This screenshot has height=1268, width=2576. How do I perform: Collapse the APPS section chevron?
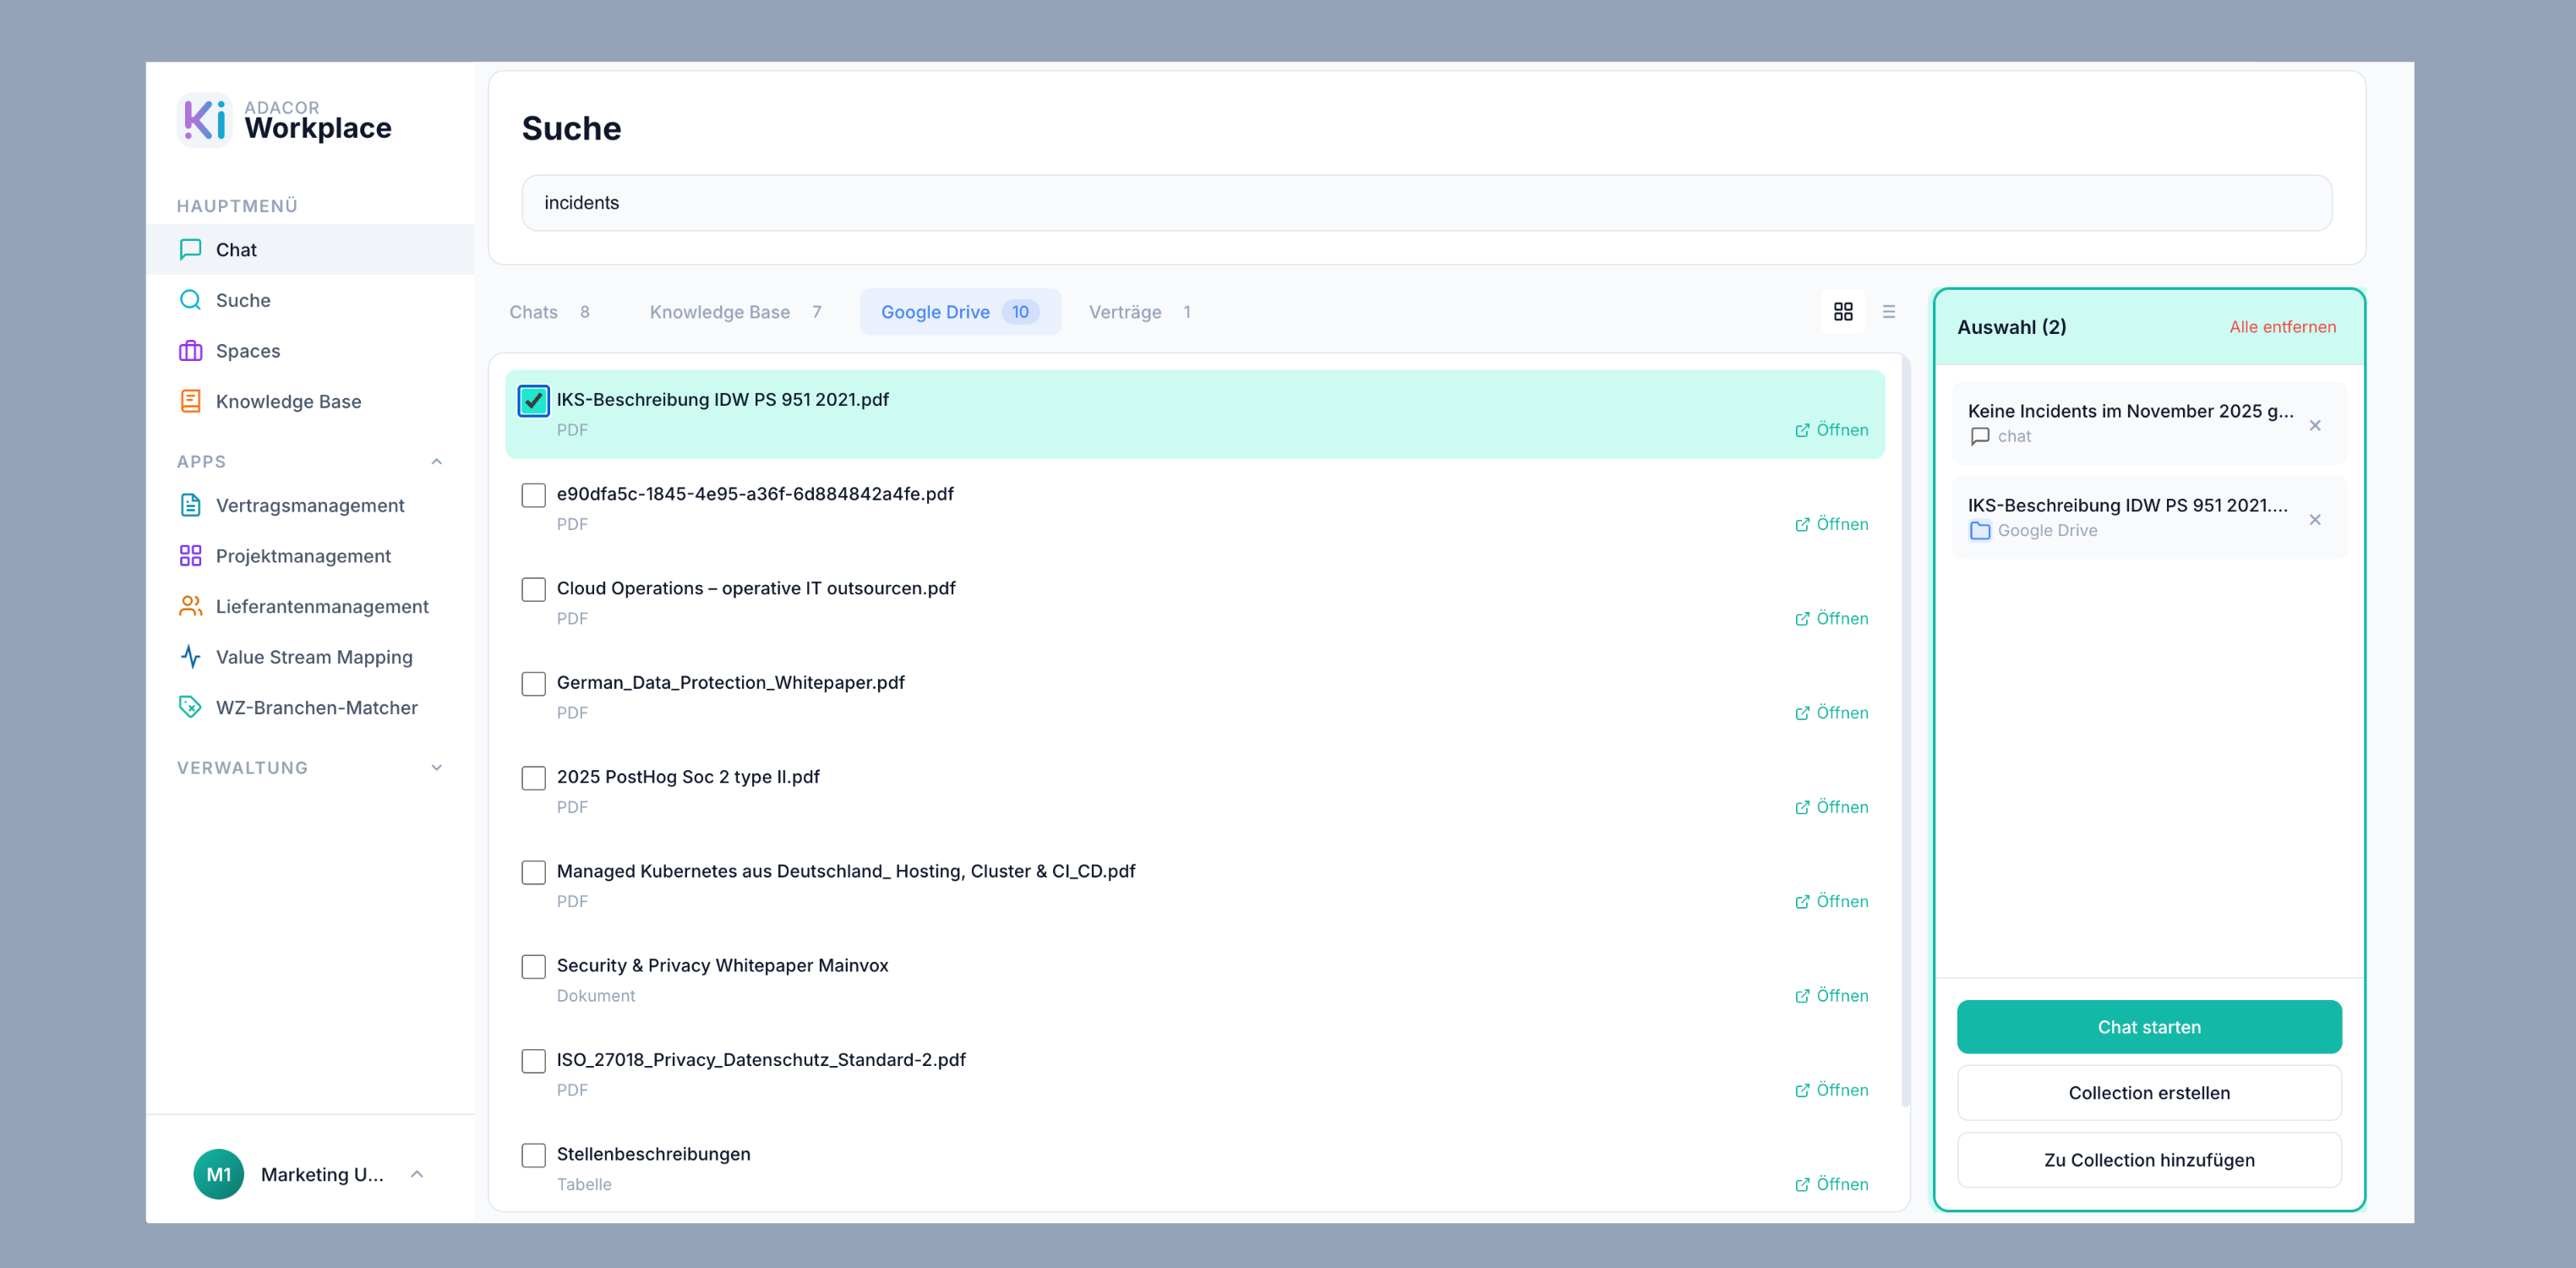pyautogui.click(x=436, y=461)
